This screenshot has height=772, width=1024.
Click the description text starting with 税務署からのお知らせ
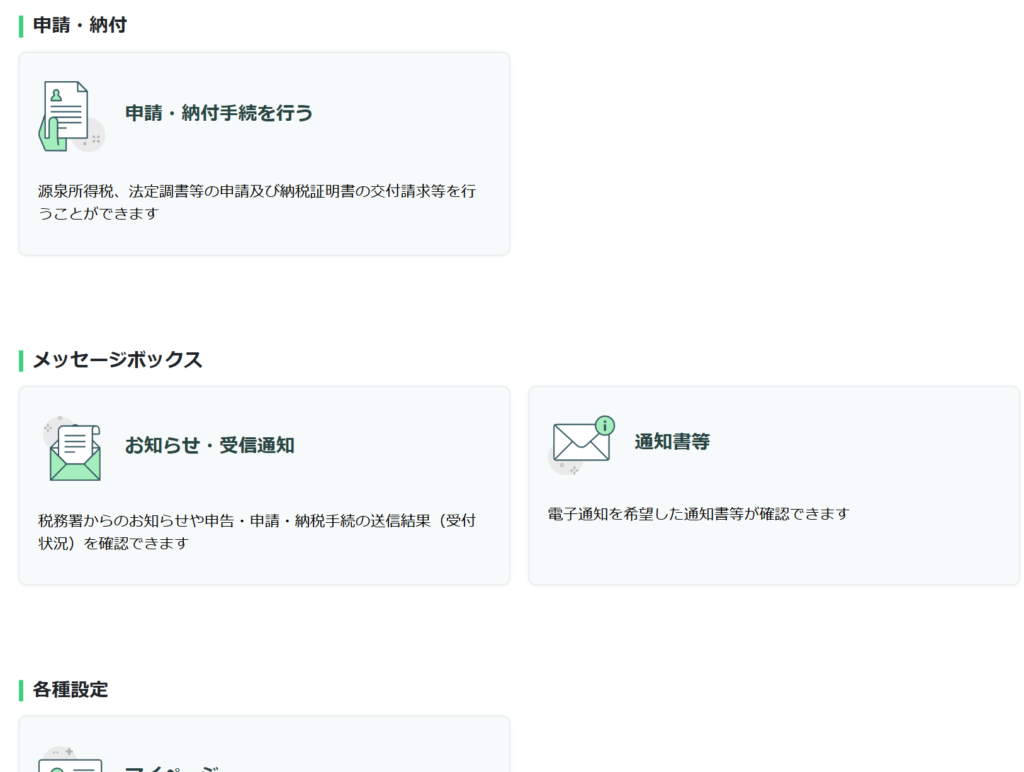pos(256,532)
